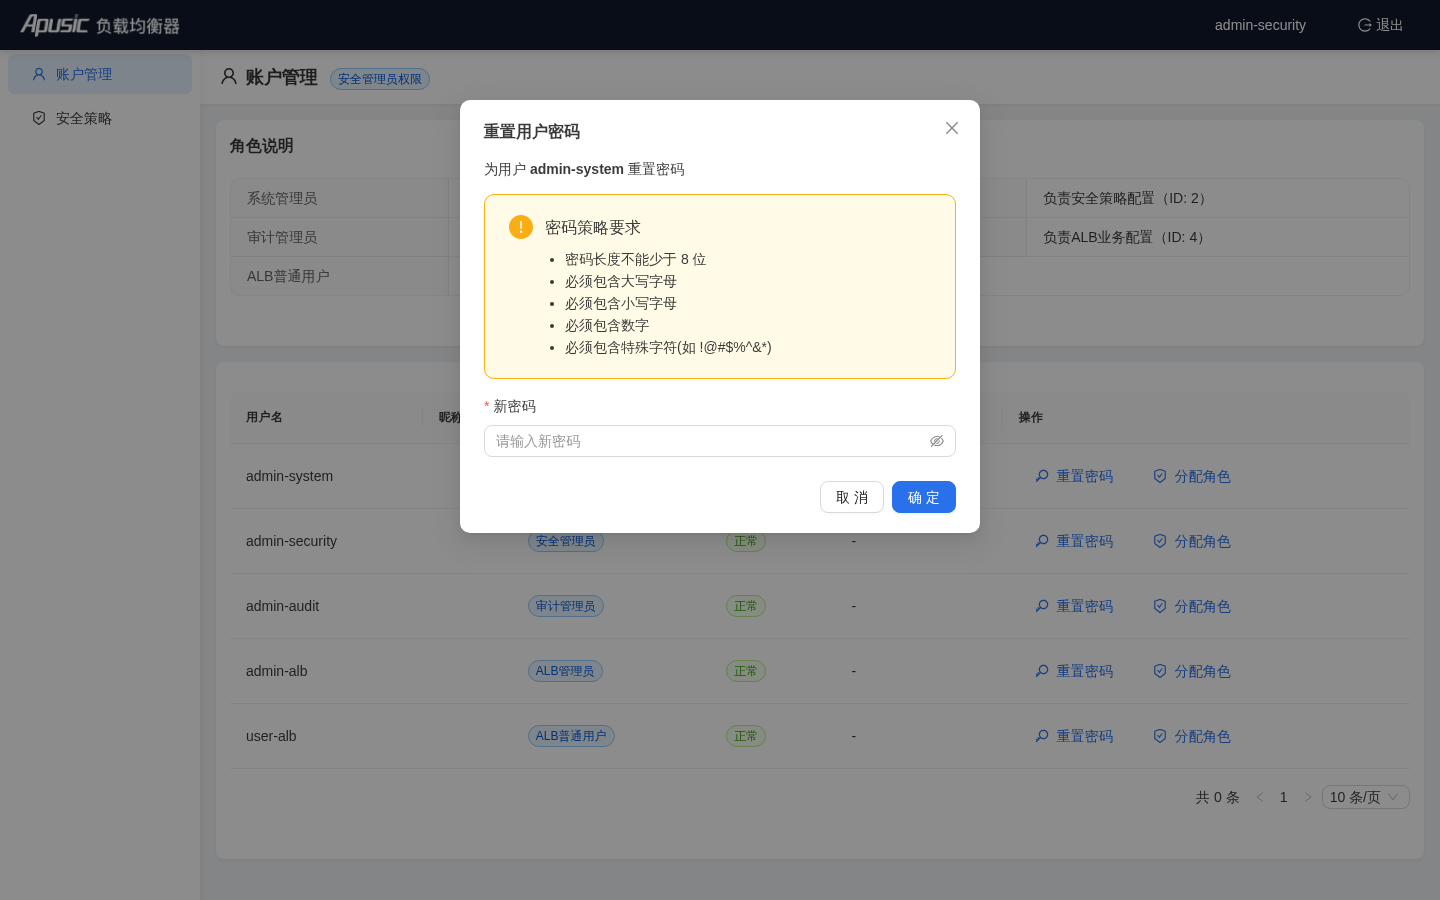Select page 1 in pagination

point(1284,797)
